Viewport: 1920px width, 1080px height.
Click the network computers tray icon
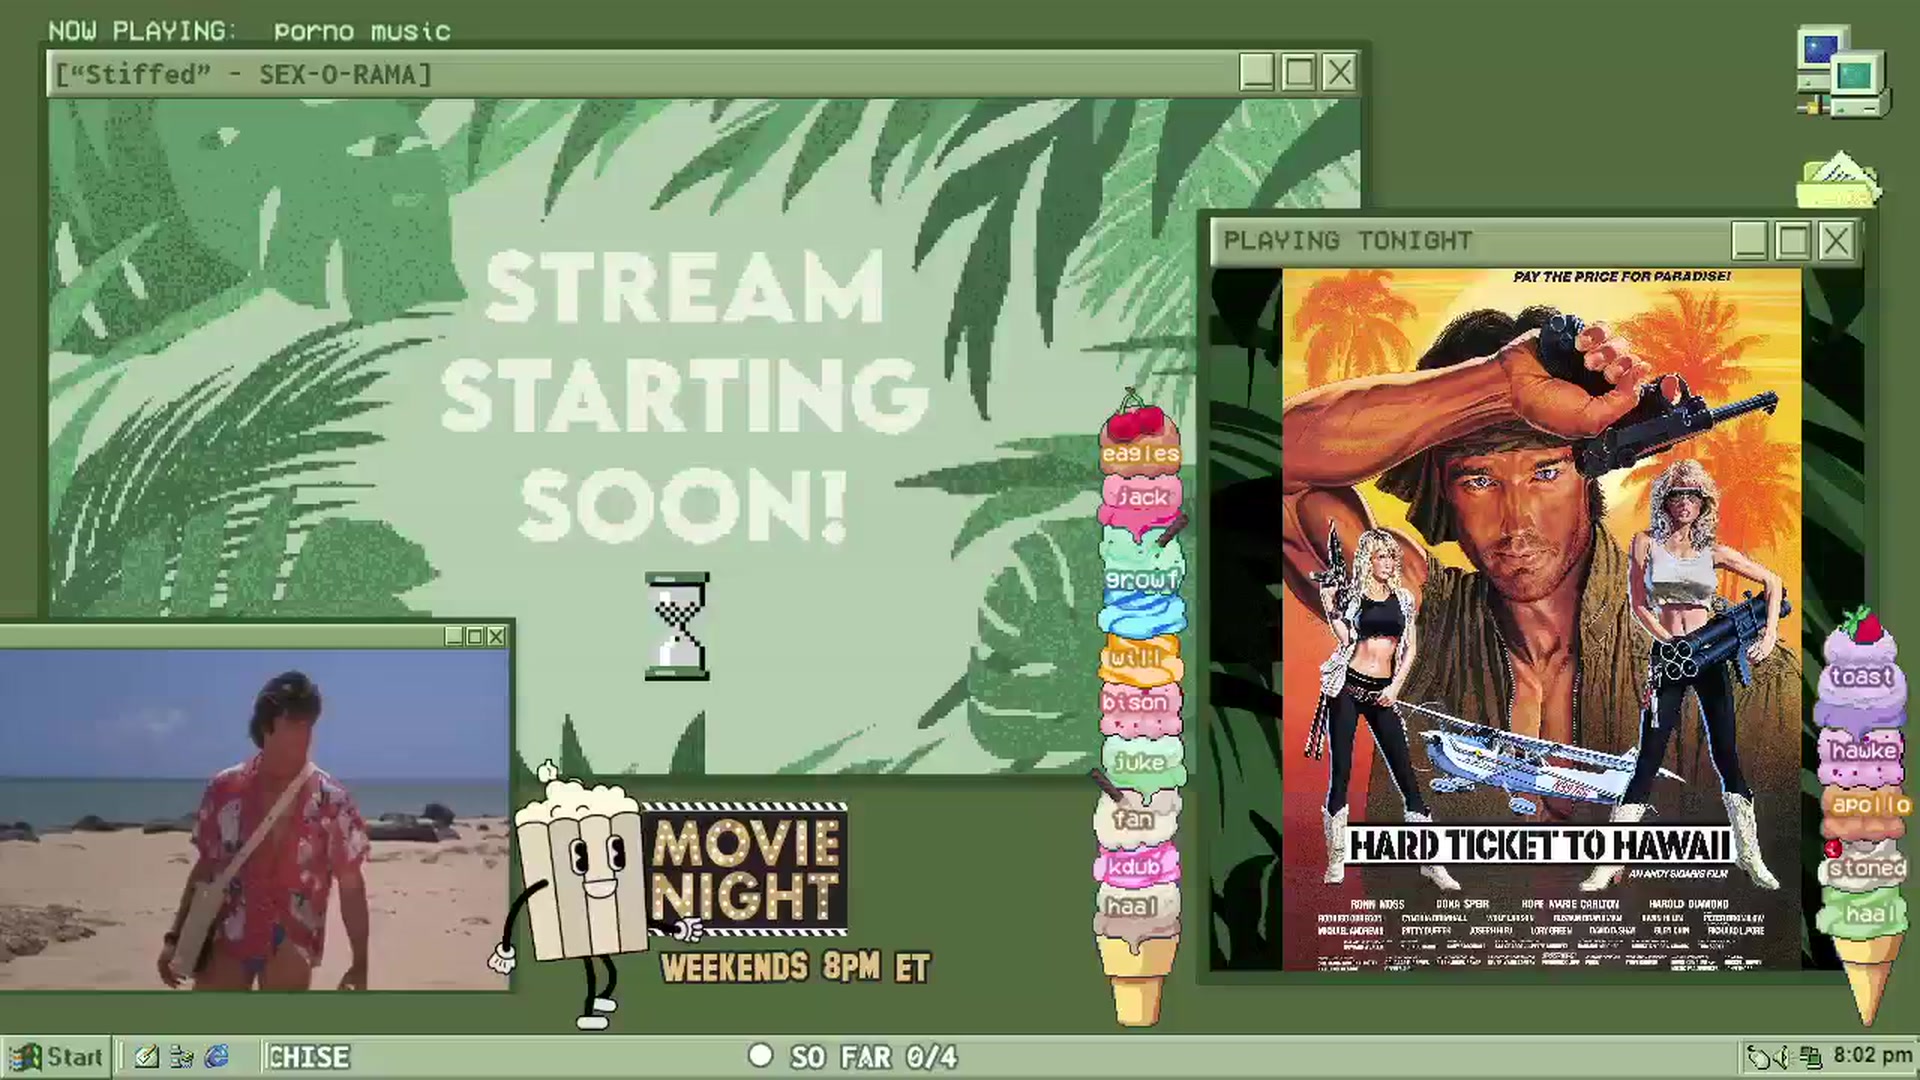[1810, 1056]
